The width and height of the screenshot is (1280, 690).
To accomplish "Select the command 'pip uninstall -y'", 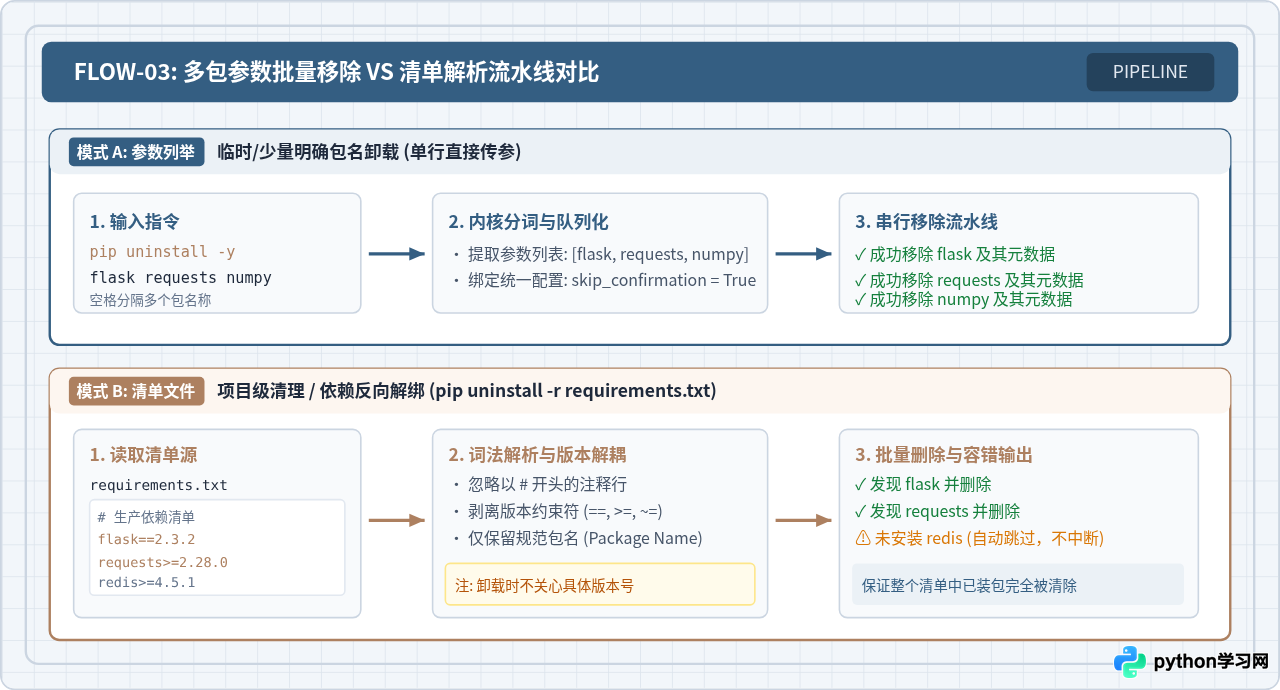I will [163, 252].
